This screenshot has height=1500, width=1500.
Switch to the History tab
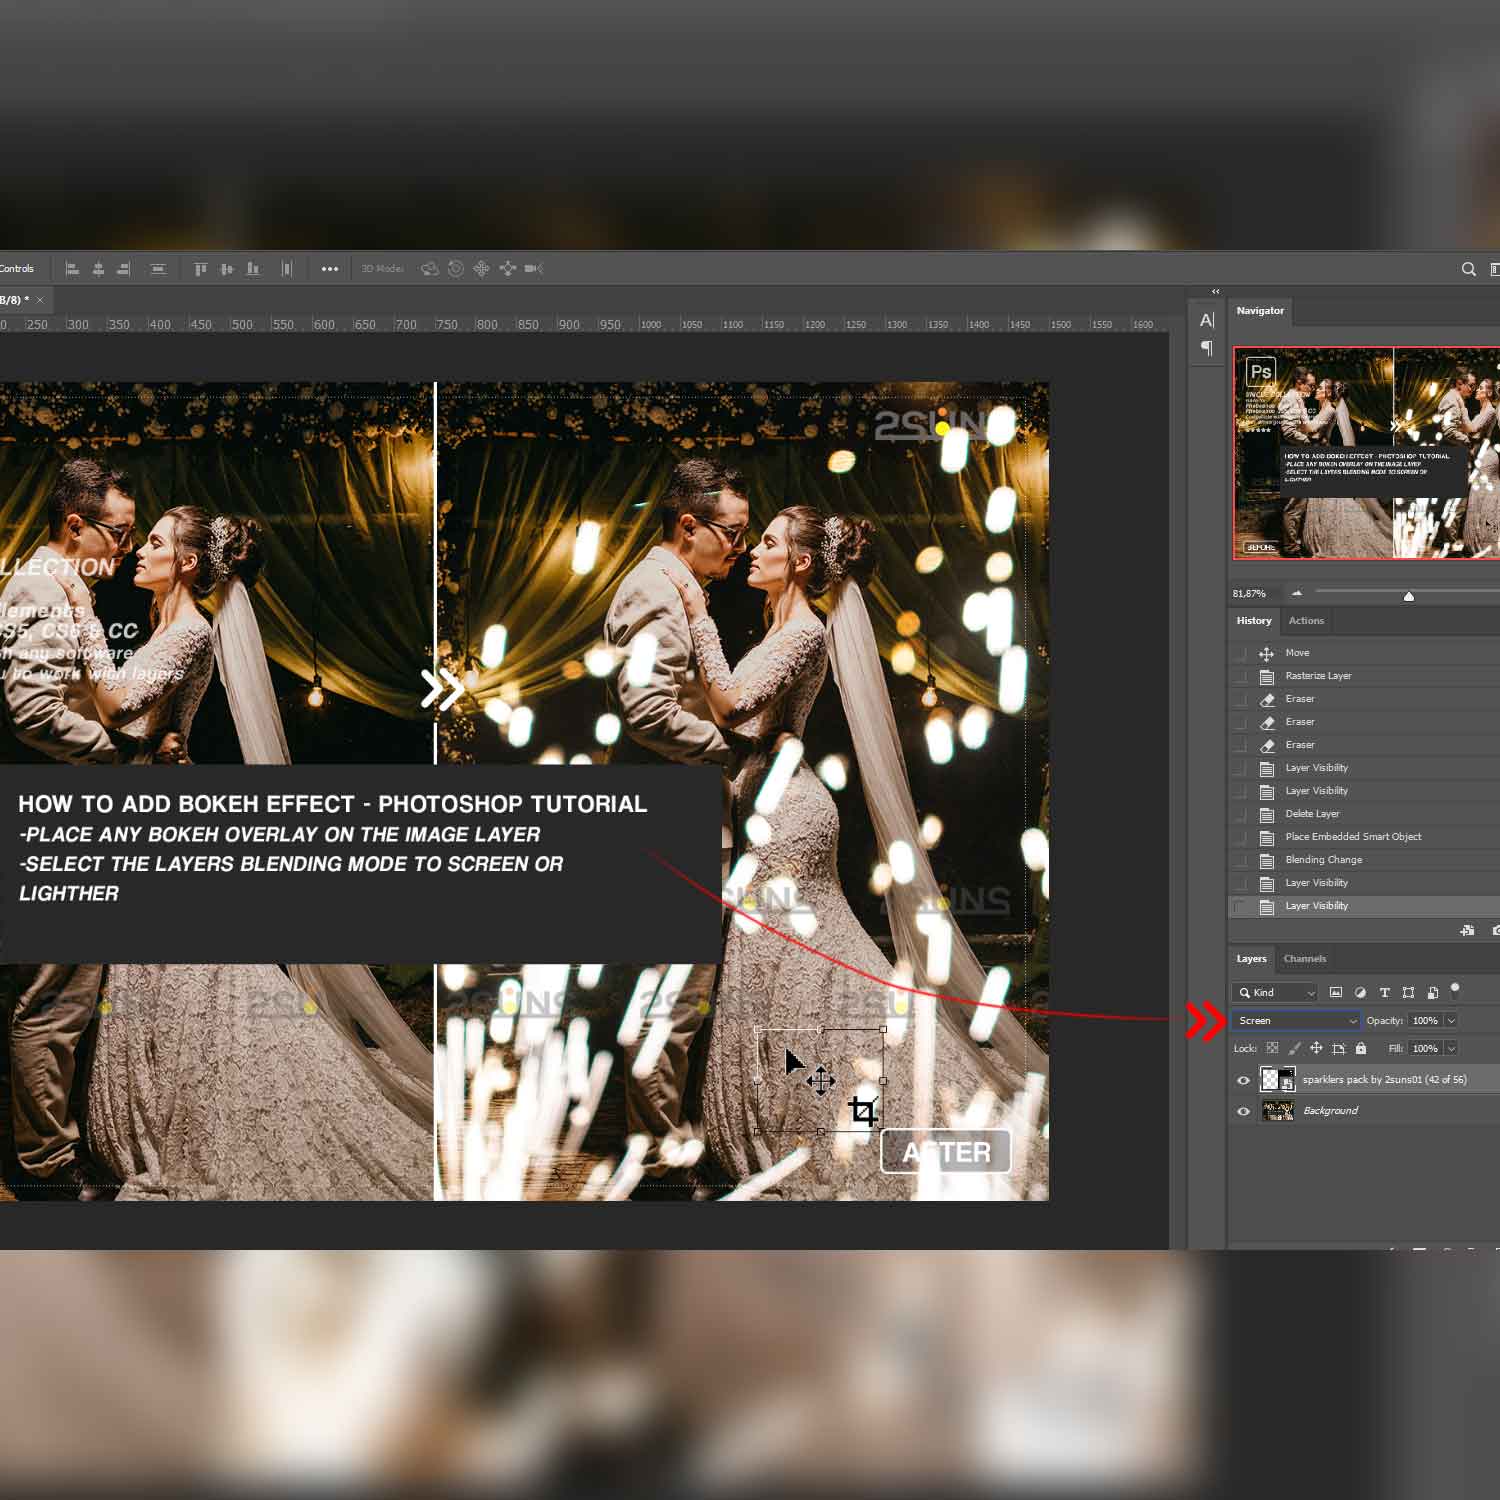1254,621
